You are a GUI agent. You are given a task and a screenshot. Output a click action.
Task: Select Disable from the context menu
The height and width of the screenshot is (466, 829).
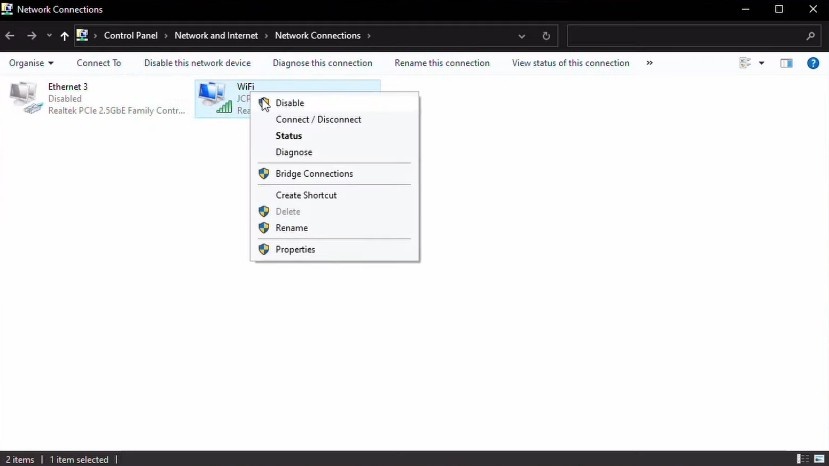[x=289, y=103]
